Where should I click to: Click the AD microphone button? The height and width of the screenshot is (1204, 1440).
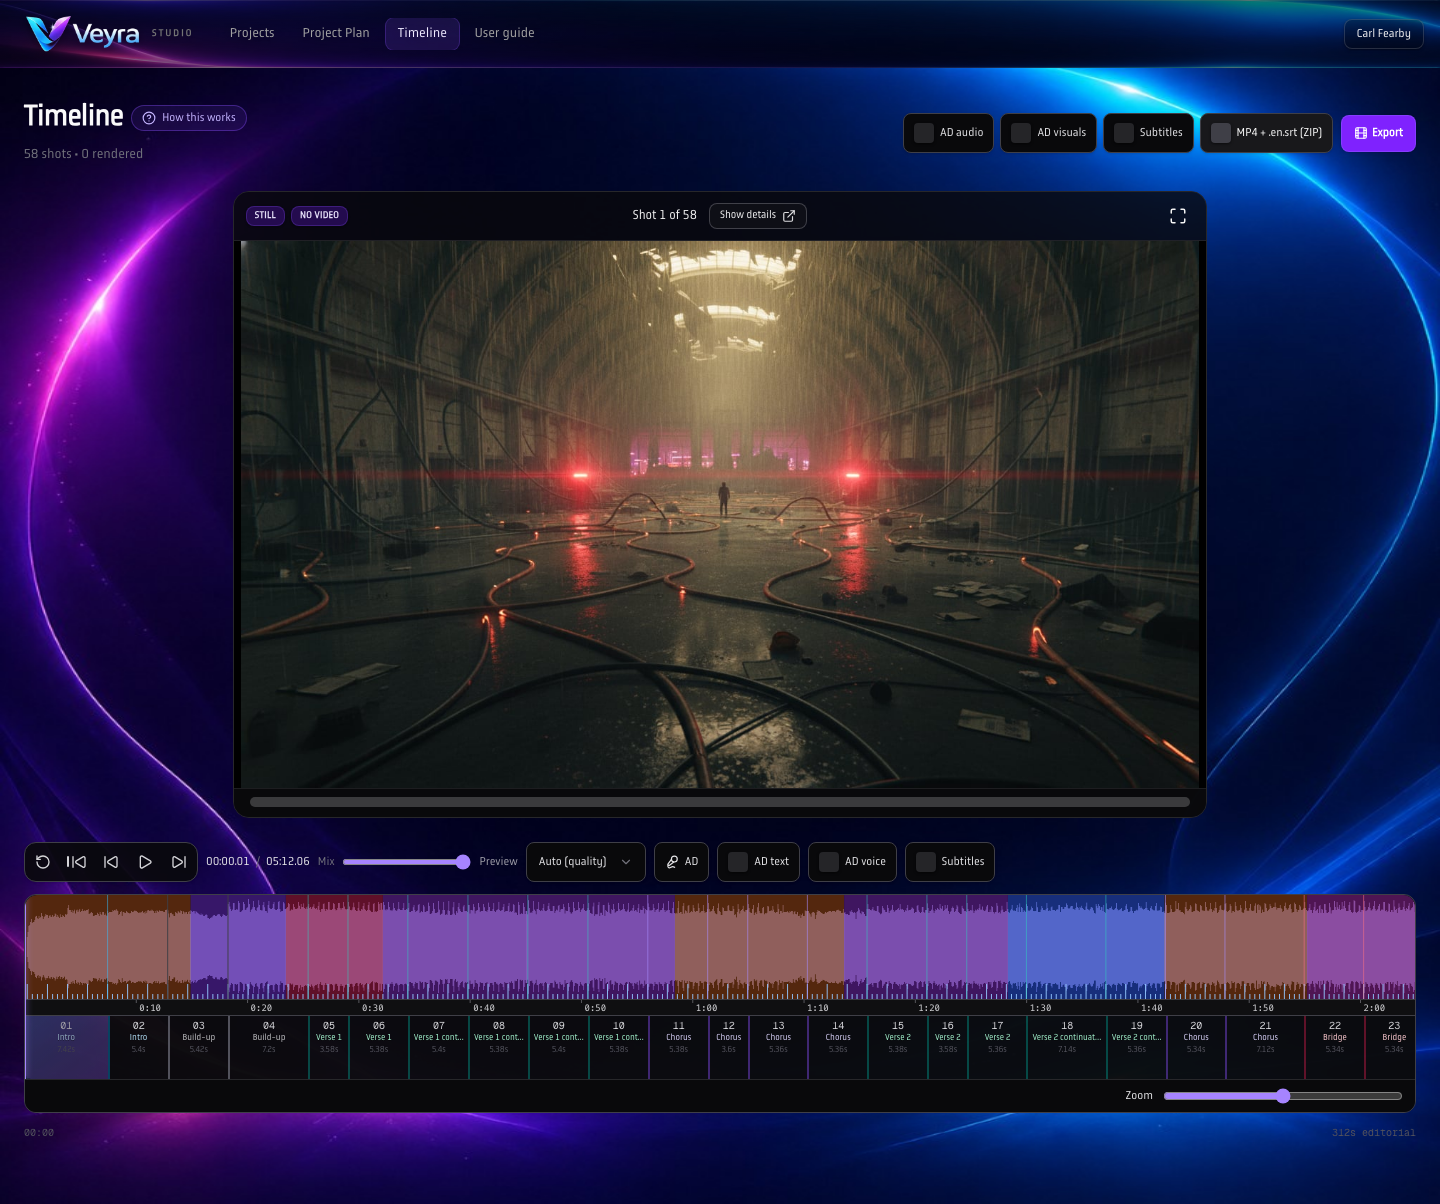coord(682,862)
